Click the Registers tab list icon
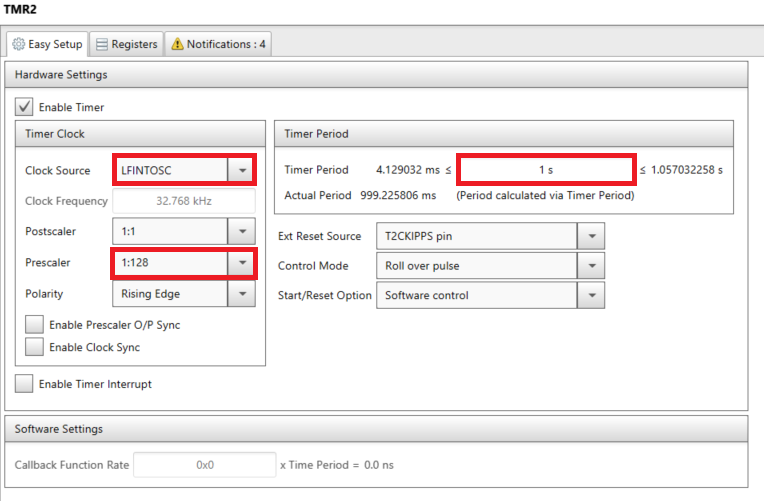This screenshot has height=501, width=764. pyautogui.click(x=101, y=44)
